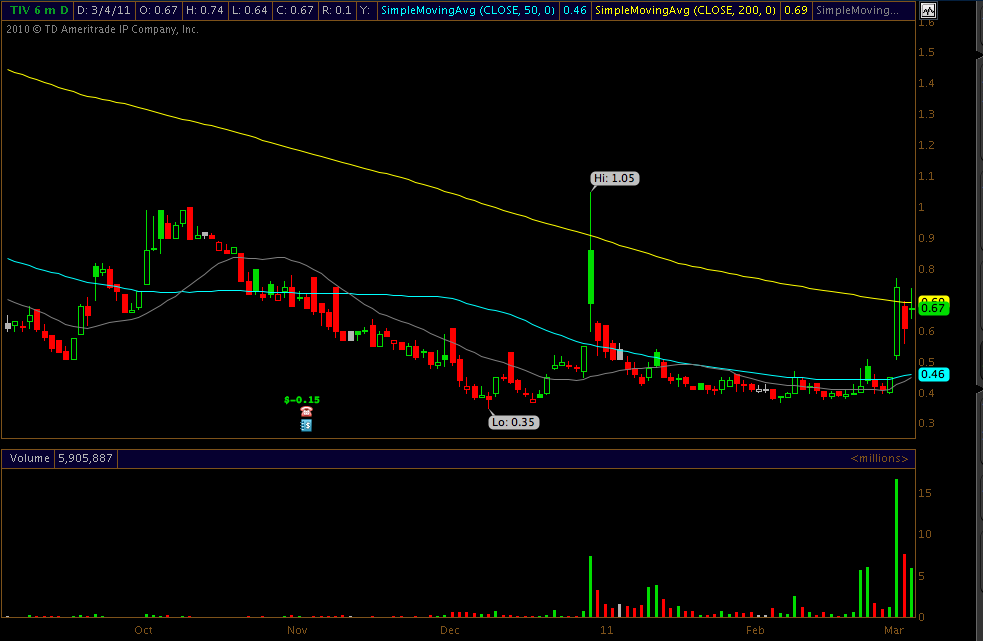Click the cyan 0.46 moving average axis tag

pyautogui.click(x=933, y=374)
